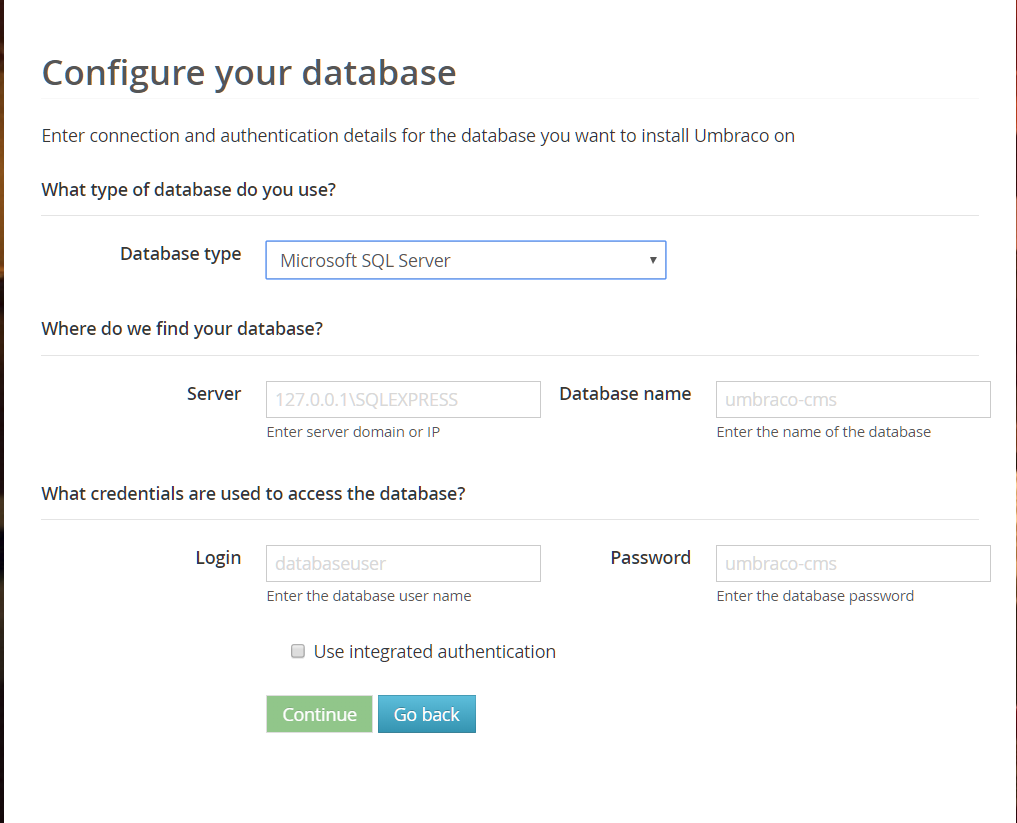Click the 'Use integrated authentication' label
This screenshot has width=1017, height=823.
point(435,651)
